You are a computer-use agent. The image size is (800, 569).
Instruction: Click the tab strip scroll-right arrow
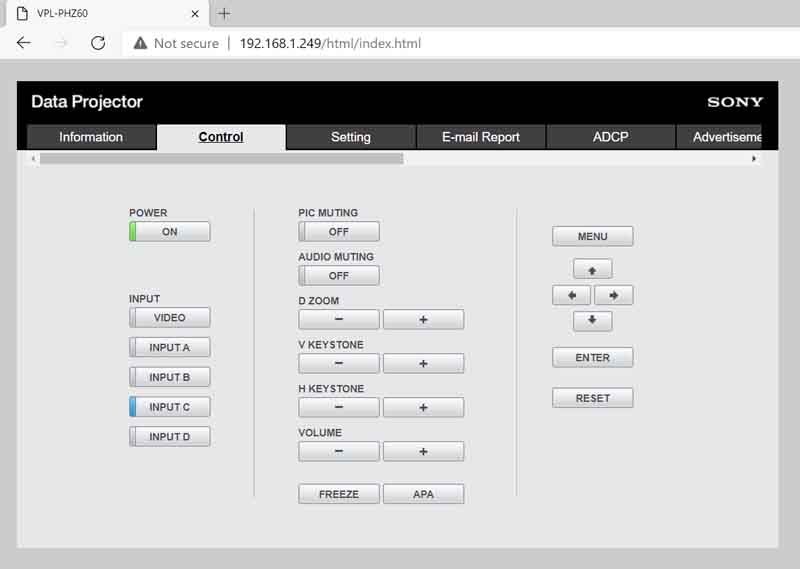[x=754, y=159]
